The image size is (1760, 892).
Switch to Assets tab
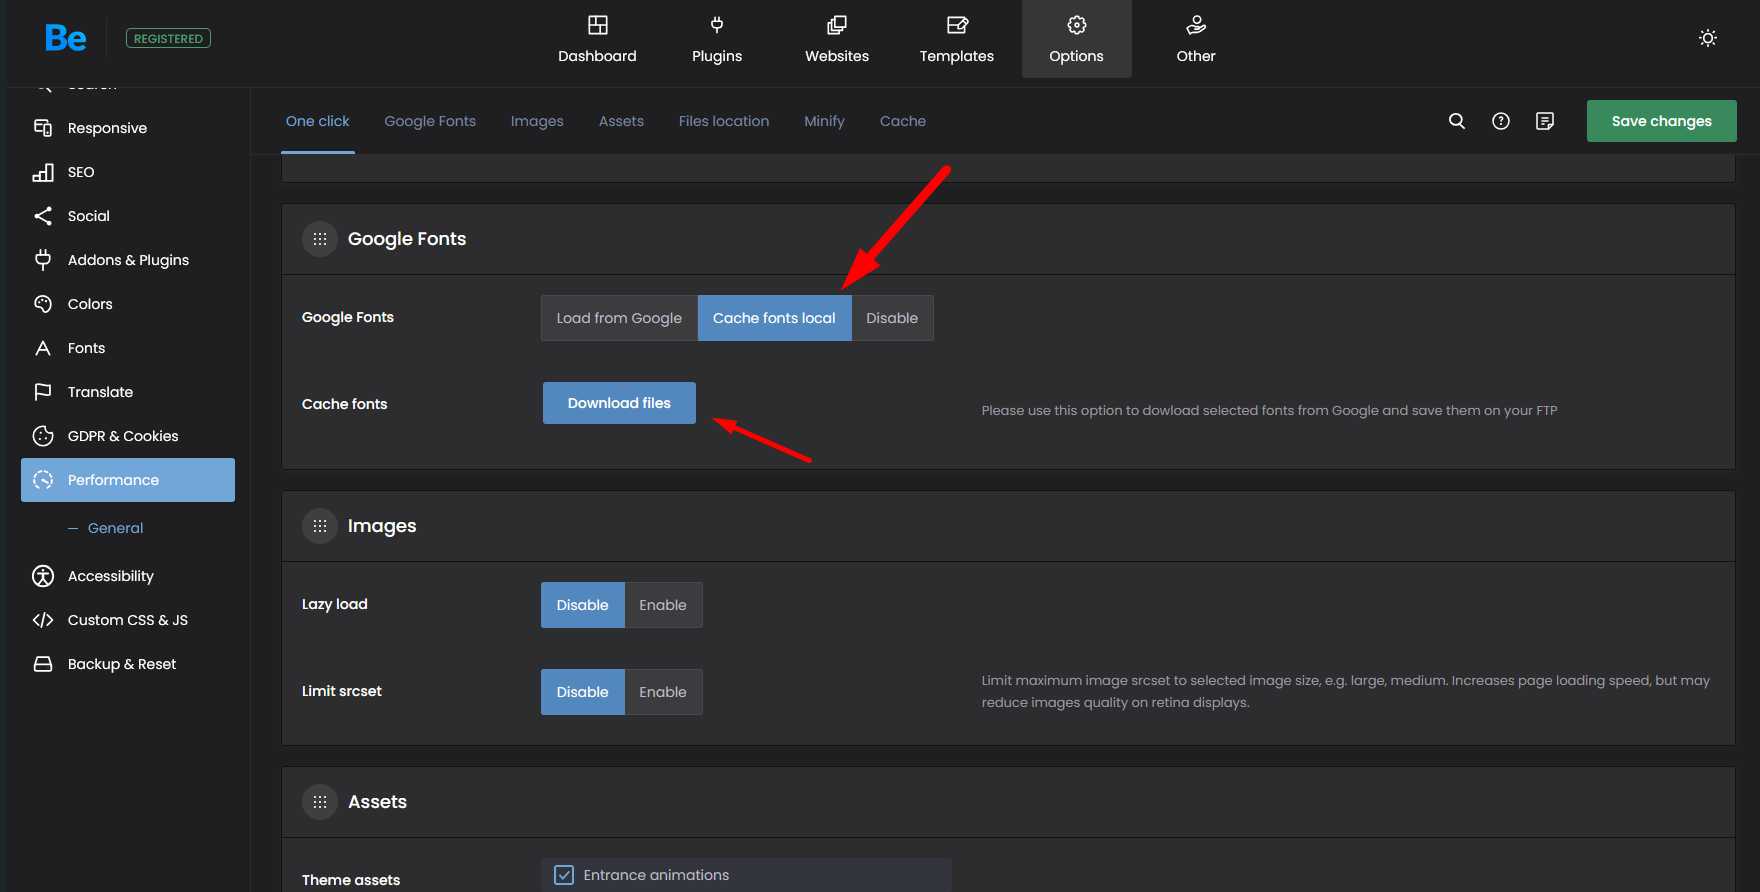[621, 121]
